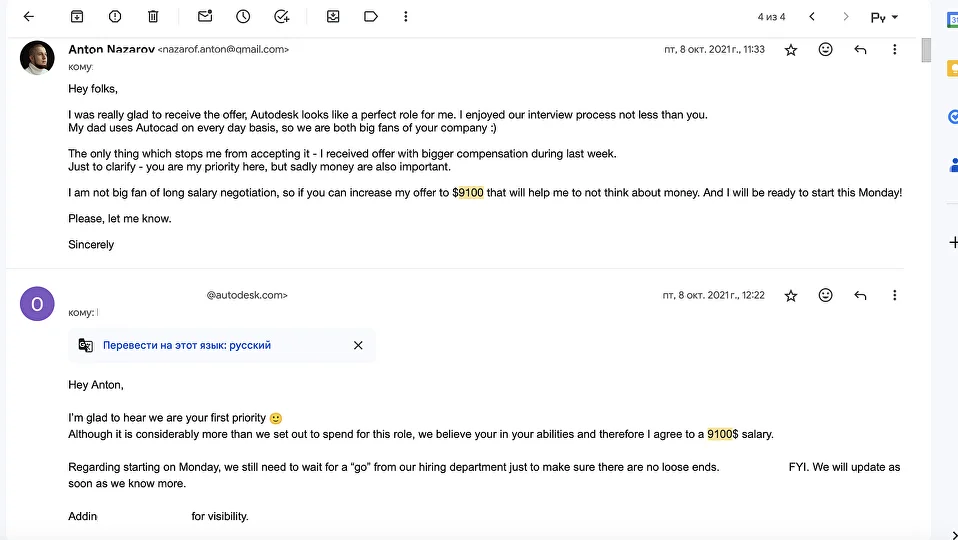Open the toolbar's three-dot more menu
This screenshot has width=958, height=540.
tap(406, 16)
